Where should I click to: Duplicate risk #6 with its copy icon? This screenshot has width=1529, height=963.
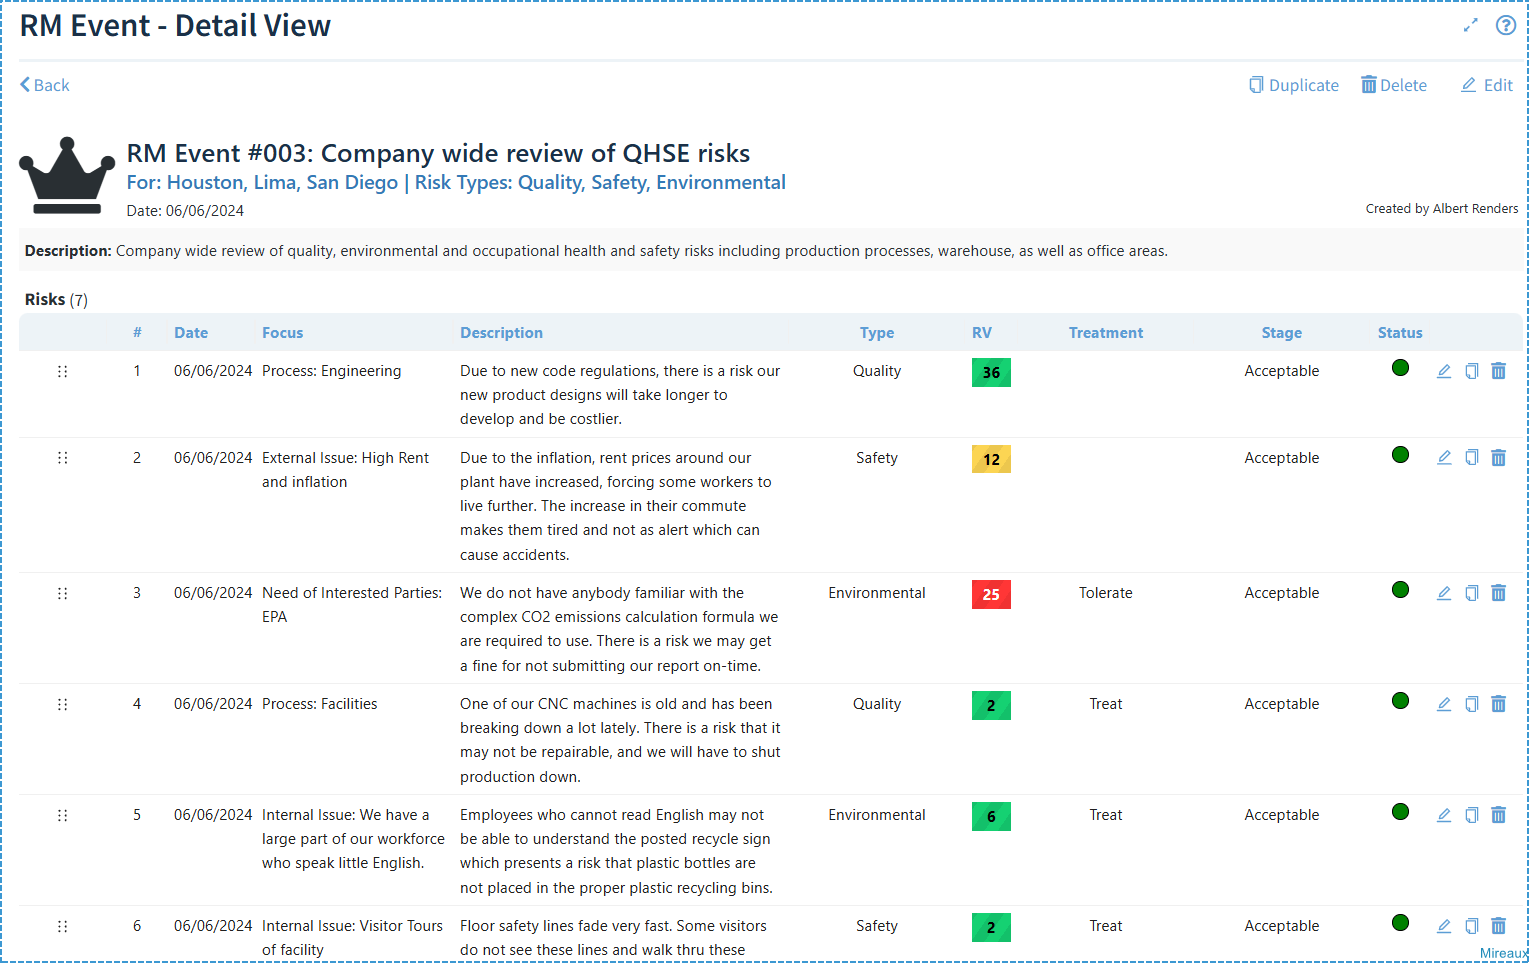pyautogui.click(x=1471, y=925)
